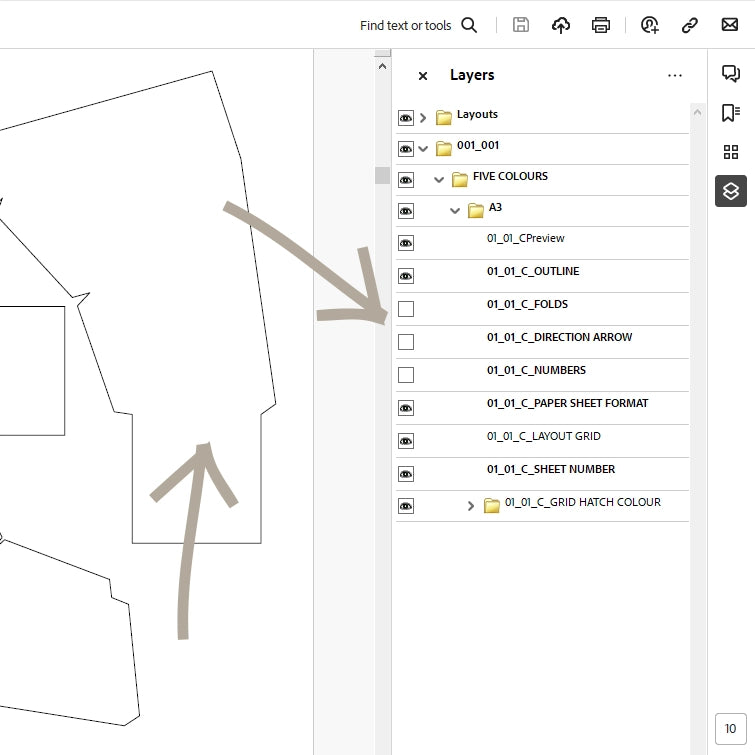Show the 01_01_C_FOLDS layer
The image size is (755, 755).
(406, 309)
